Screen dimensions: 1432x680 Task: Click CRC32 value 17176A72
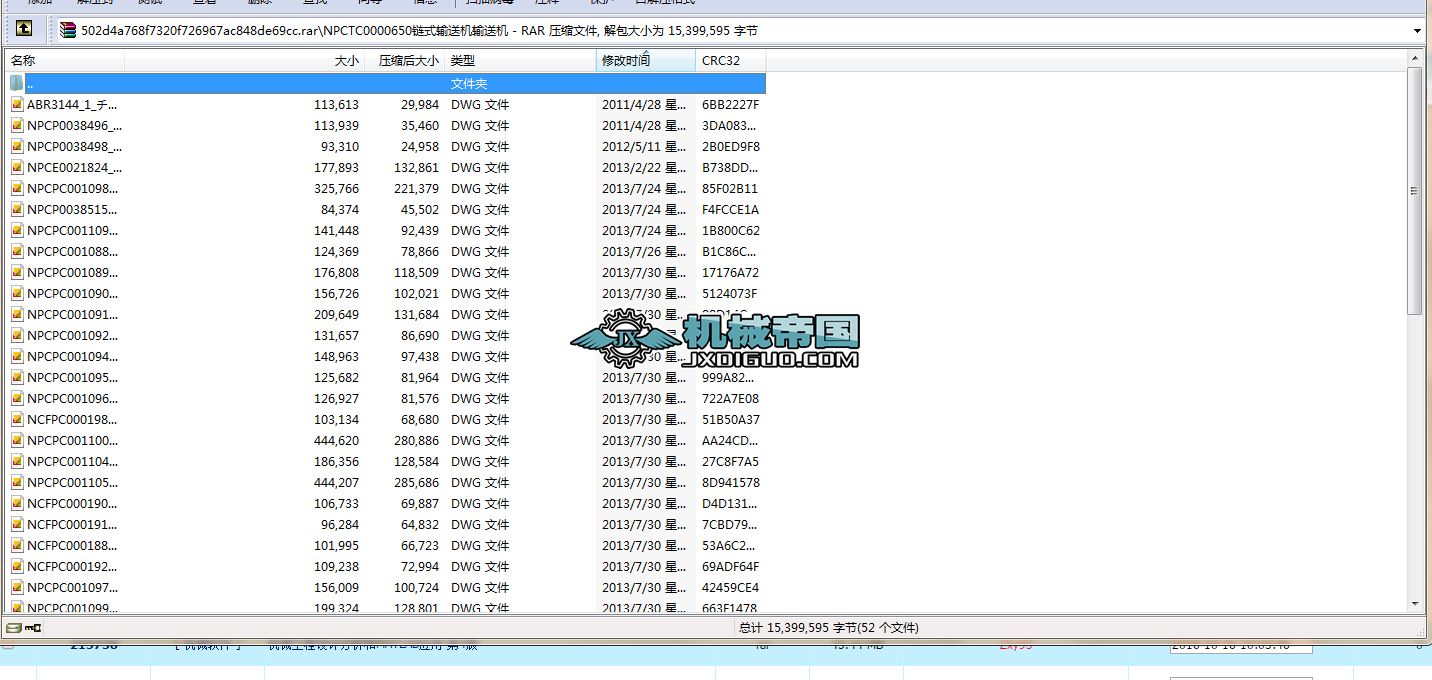click(730, 273)
